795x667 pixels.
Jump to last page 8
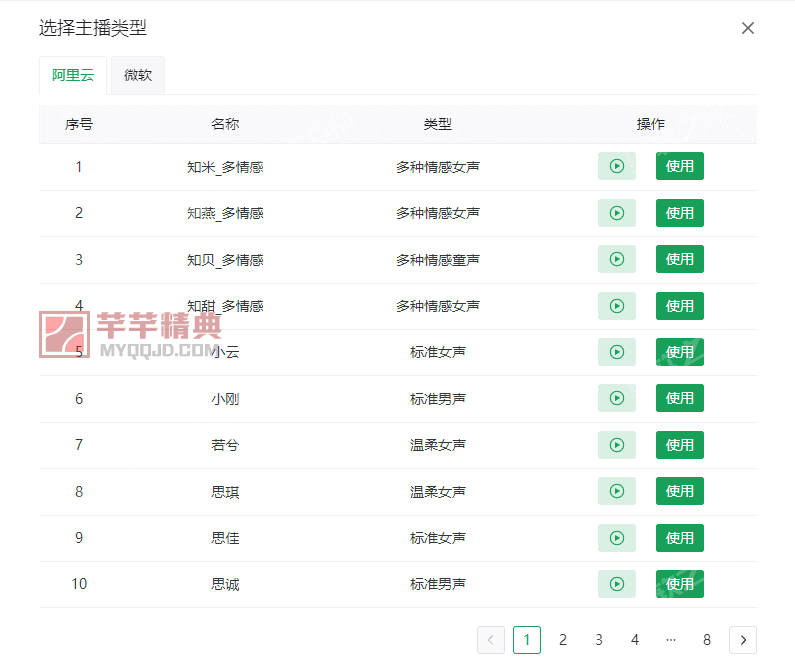pos(707,640)
